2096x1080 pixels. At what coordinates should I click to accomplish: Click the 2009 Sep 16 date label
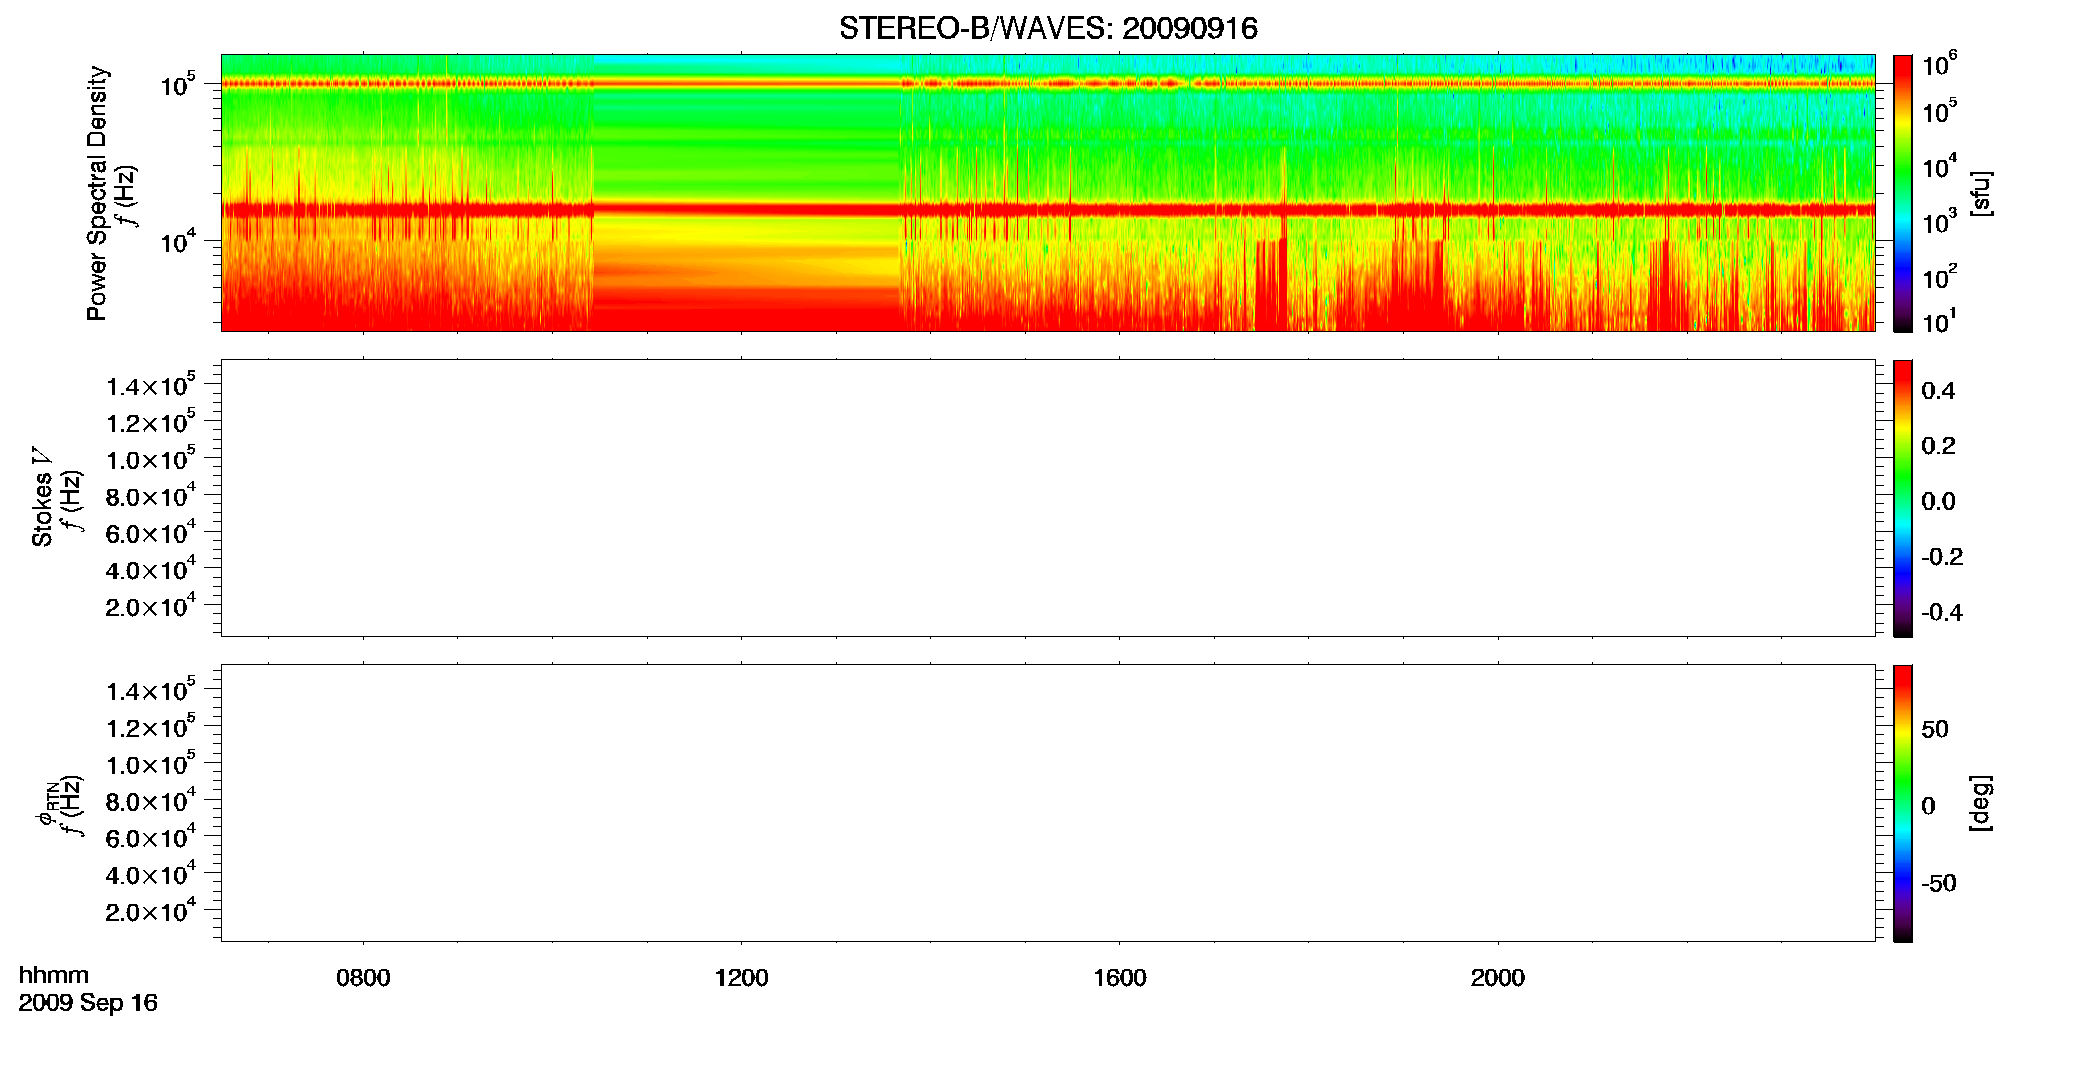click(x=88, y=1003)
